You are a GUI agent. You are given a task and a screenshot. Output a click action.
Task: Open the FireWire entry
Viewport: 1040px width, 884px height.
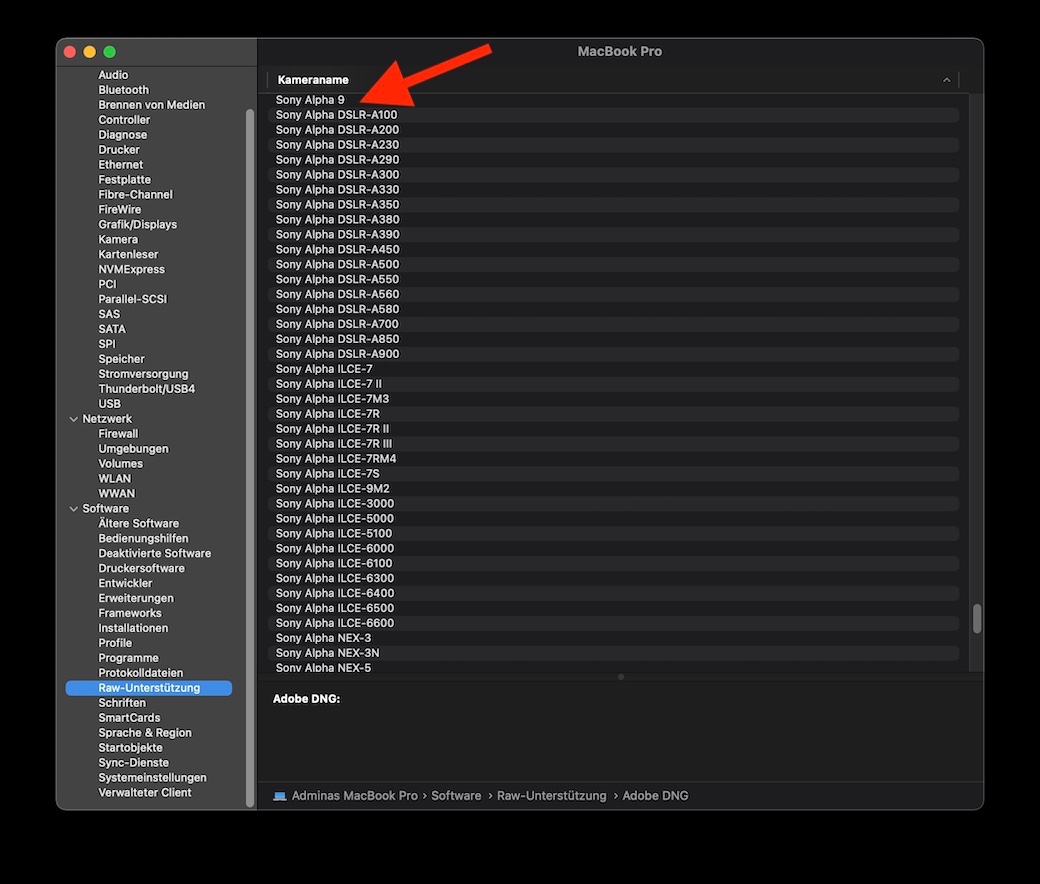click(119, 210)
